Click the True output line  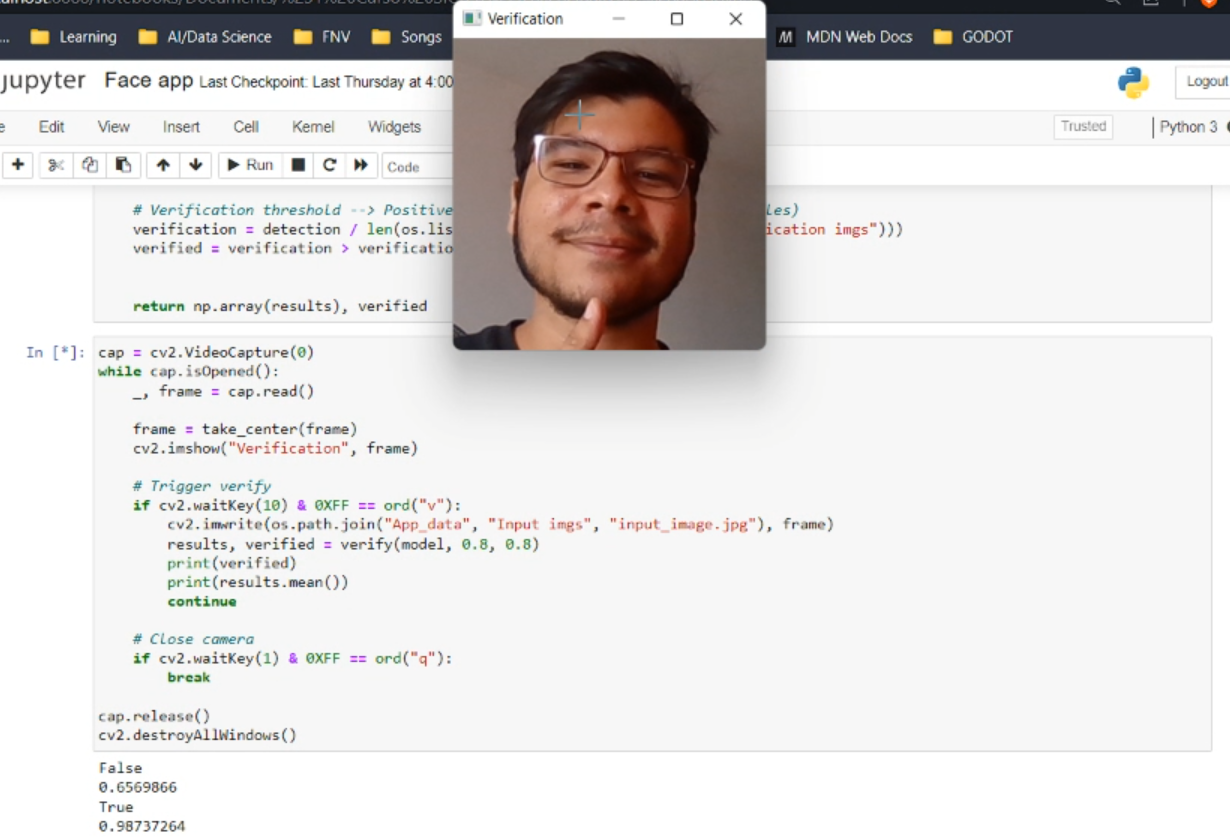[116, 807]
